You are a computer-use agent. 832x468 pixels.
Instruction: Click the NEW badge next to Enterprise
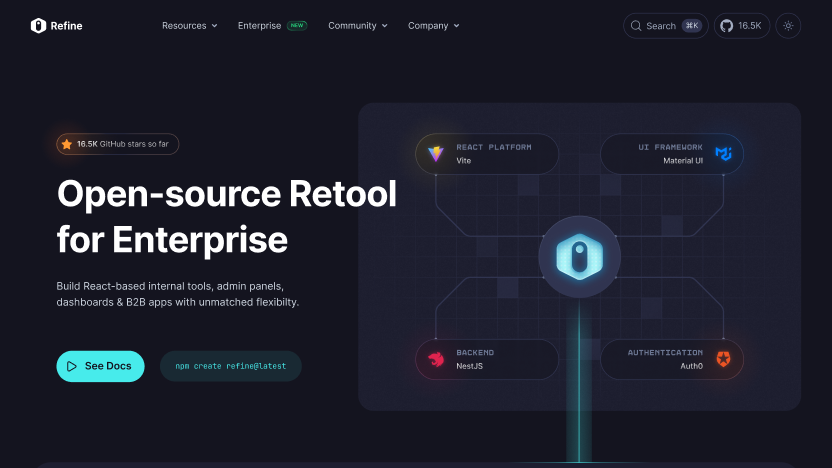click(x=297, y=25)
